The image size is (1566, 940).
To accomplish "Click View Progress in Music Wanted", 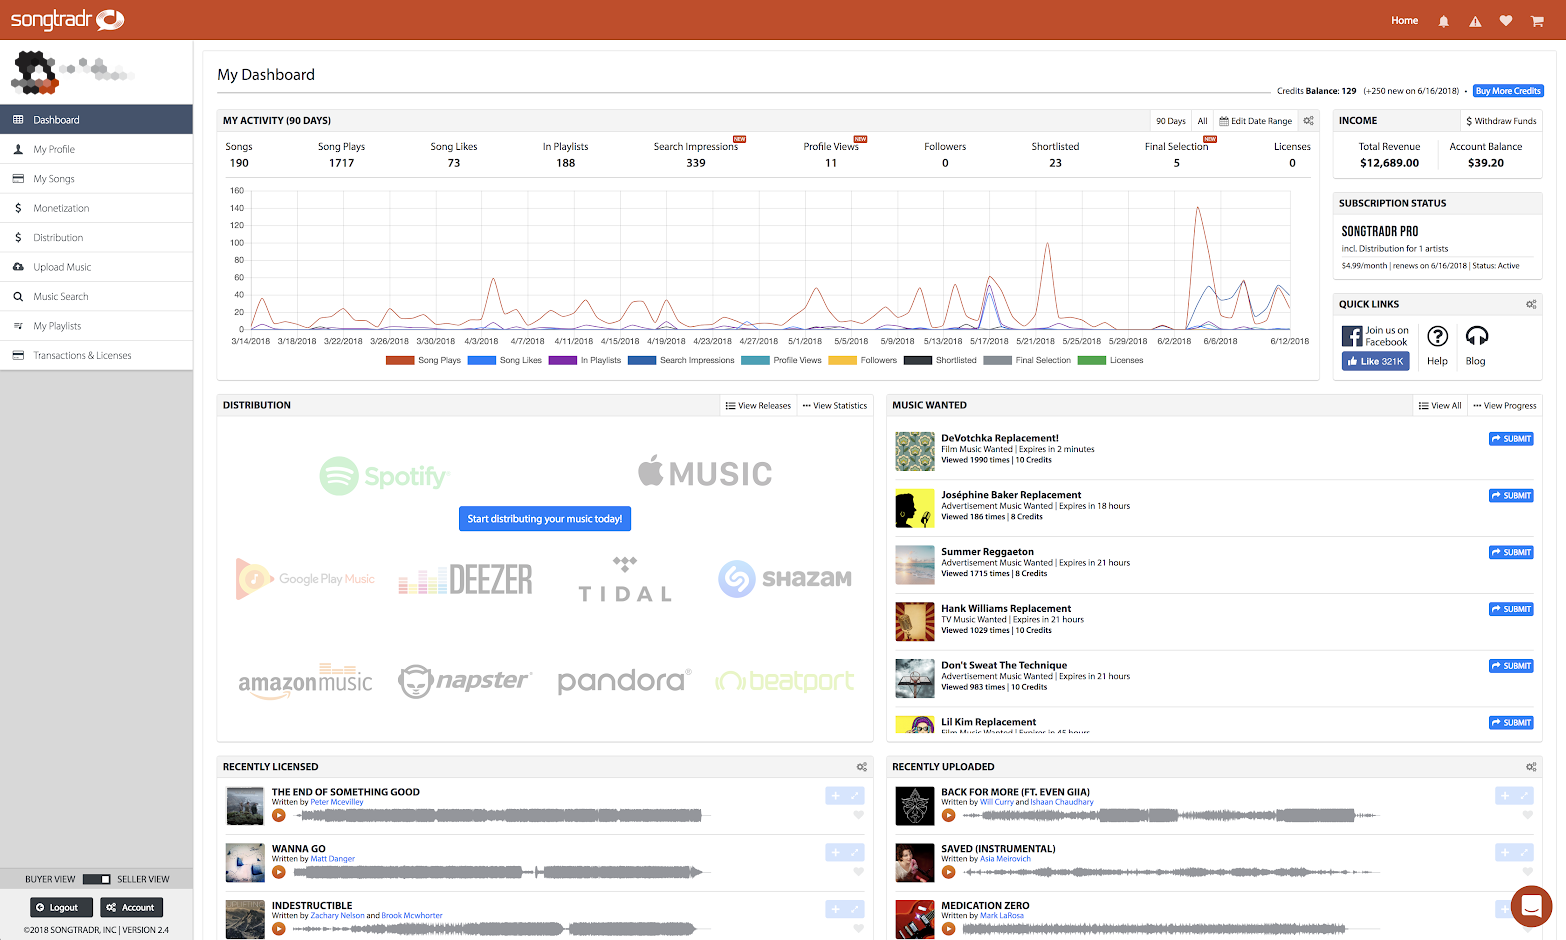I will click(1504, 406).
